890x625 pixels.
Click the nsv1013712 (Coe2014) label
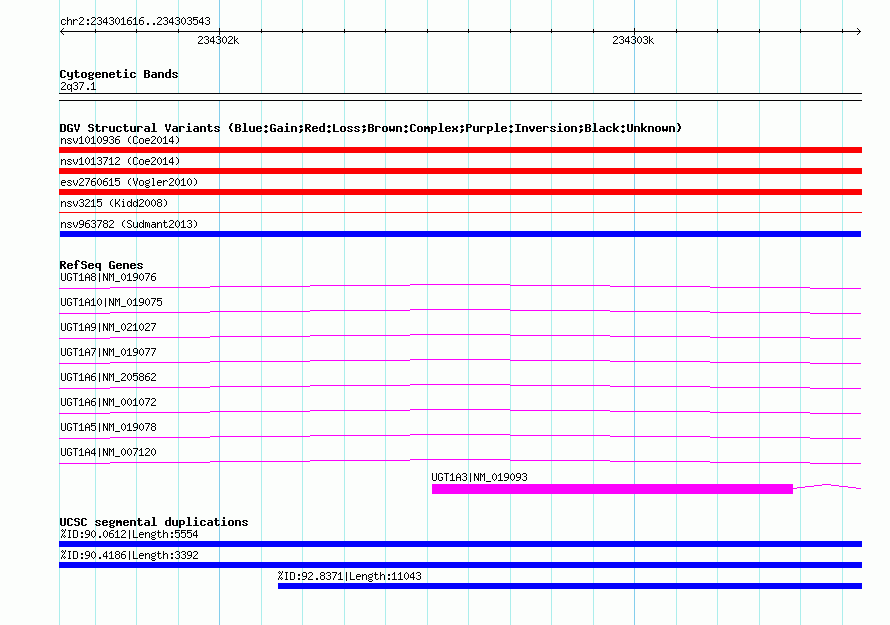pos(120,161)
